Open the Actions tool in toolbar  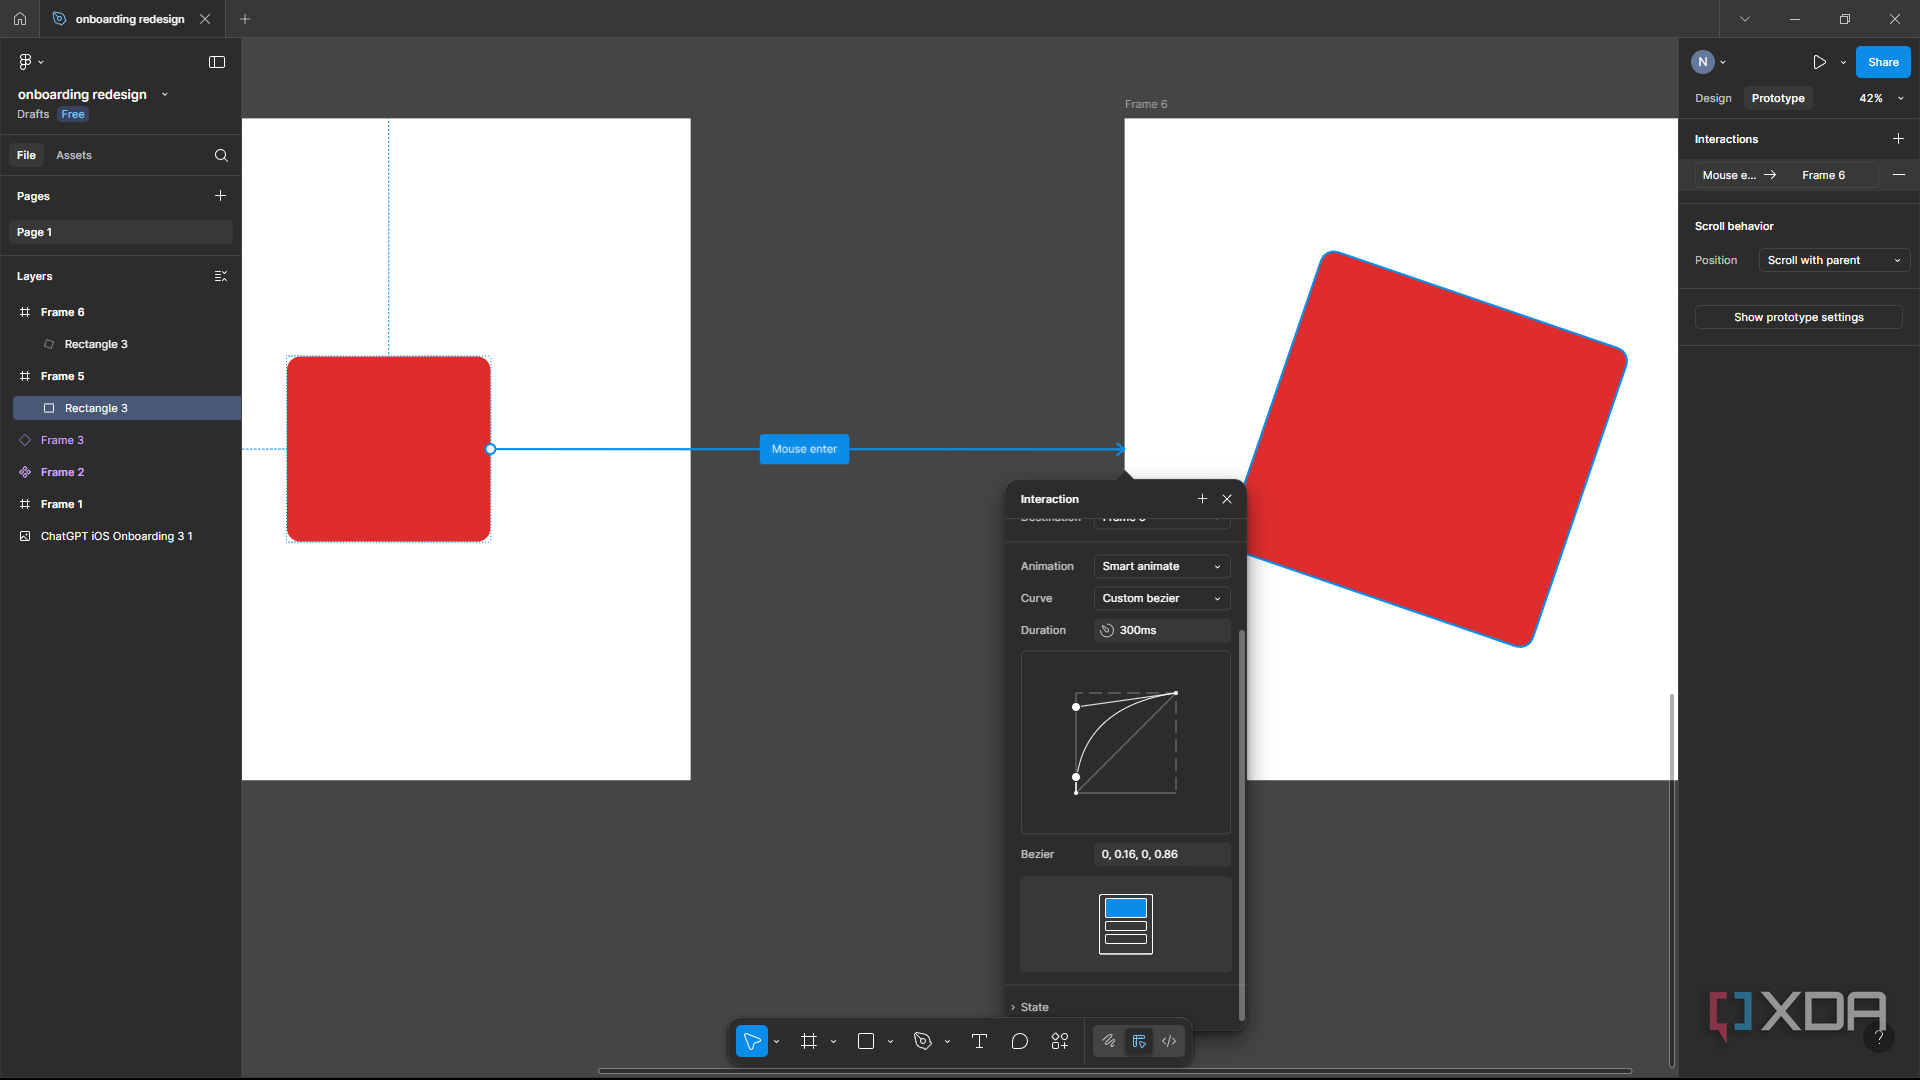(1060, 1041)
